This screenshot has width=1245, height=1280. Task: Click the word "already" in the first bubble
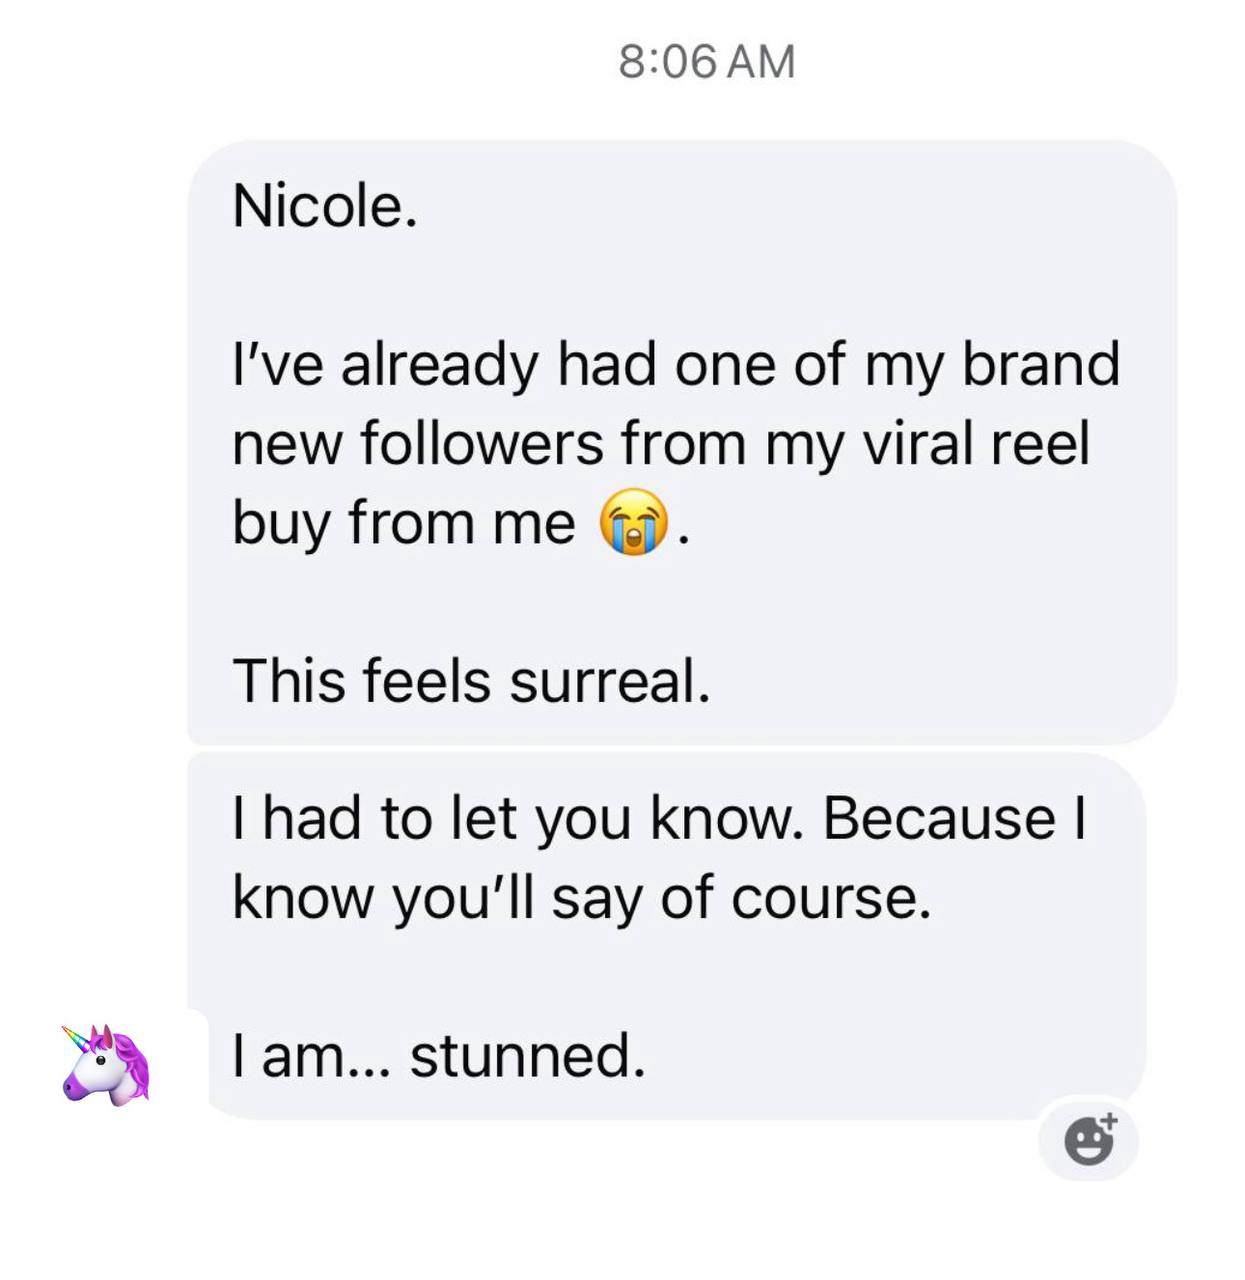pos(439,366)
